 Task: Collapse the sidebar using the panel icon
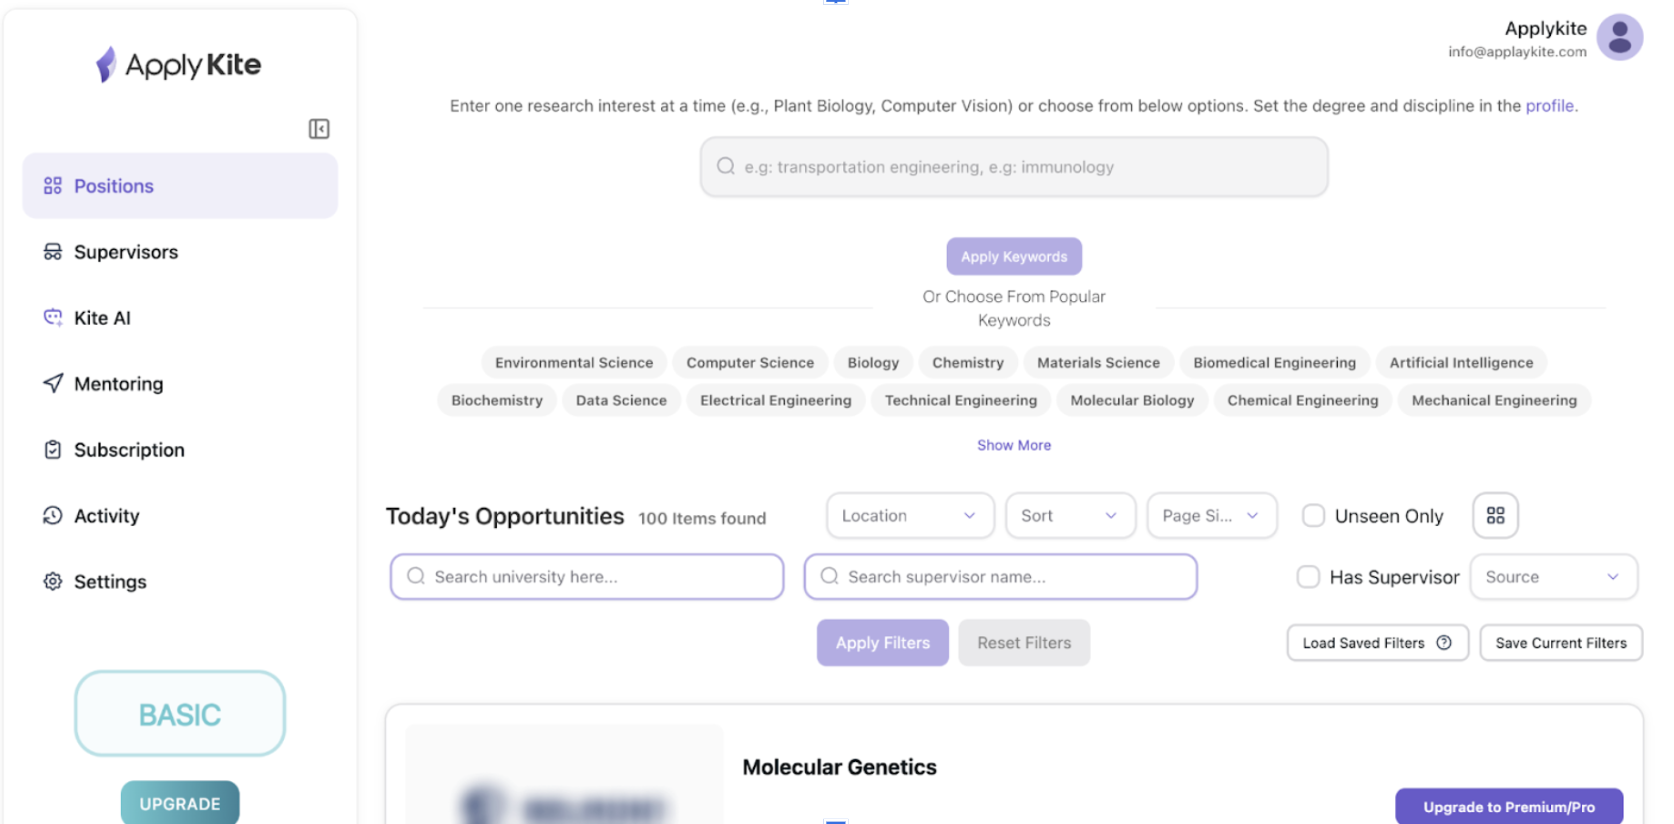point(319,129)
